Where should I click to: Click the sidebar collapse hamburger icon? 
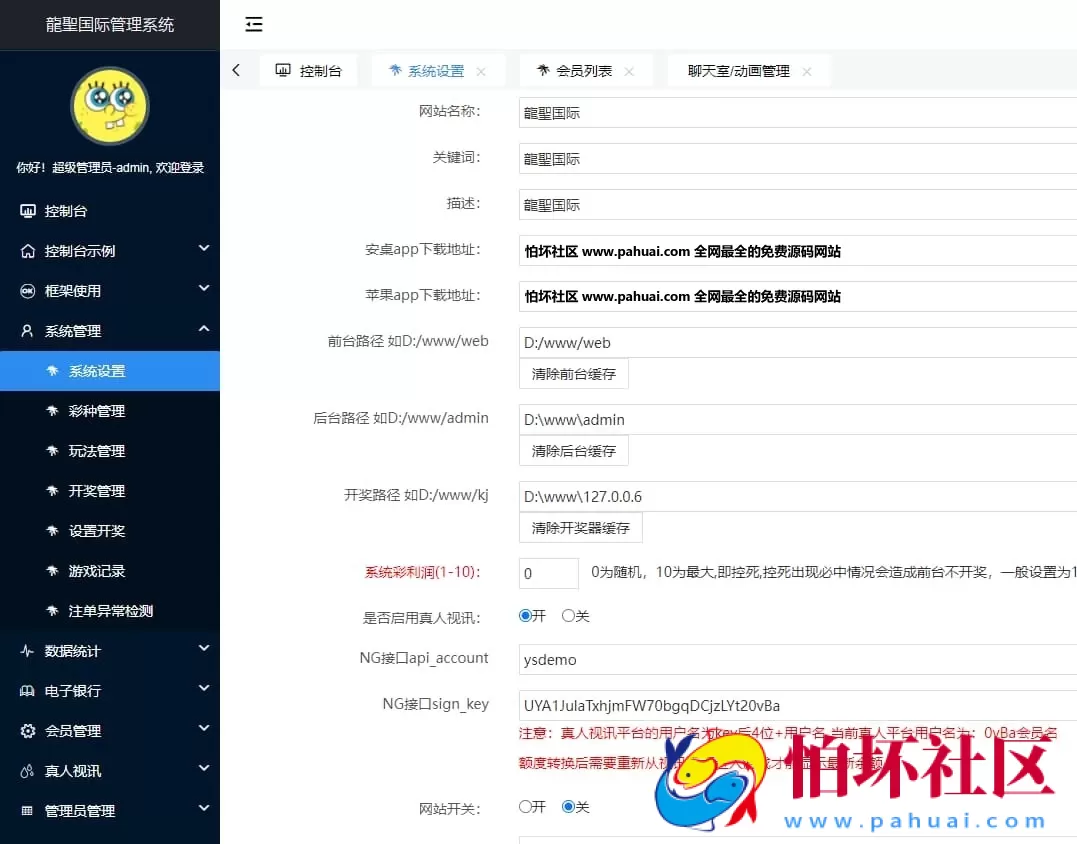253,24
